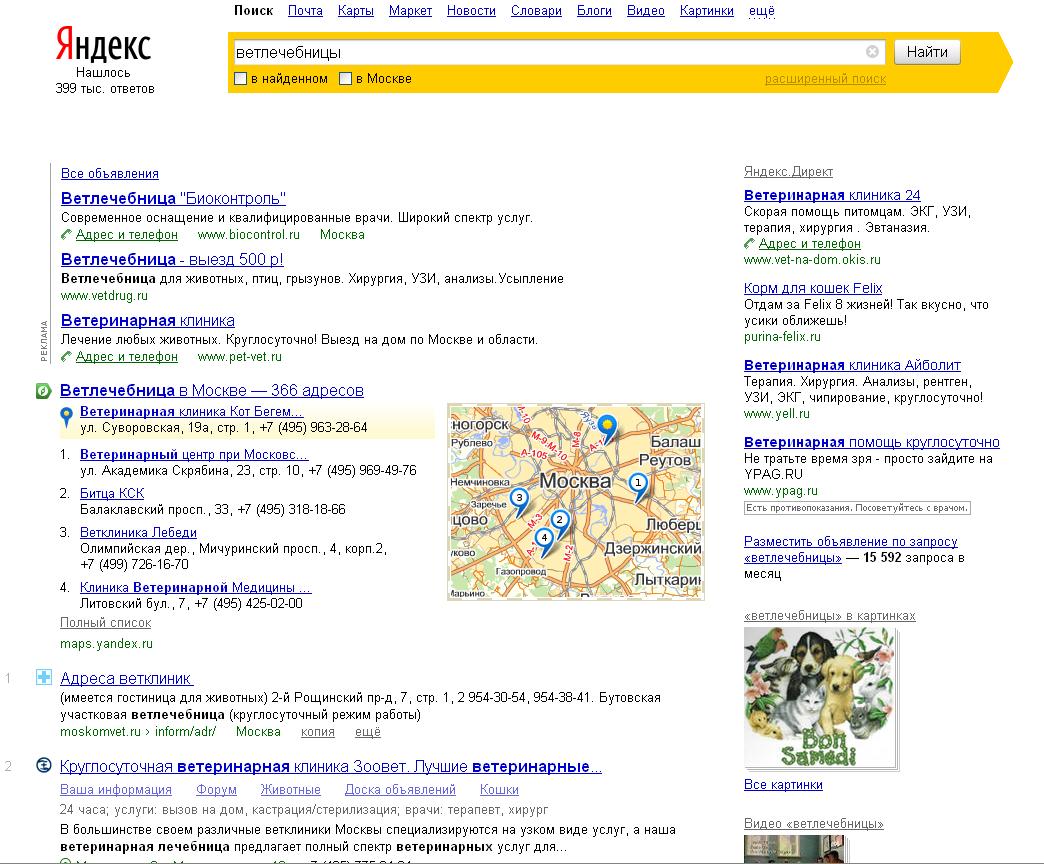1044x864 pixels.
Task: Open Доска объявлений sitelink
Action: 400,789
